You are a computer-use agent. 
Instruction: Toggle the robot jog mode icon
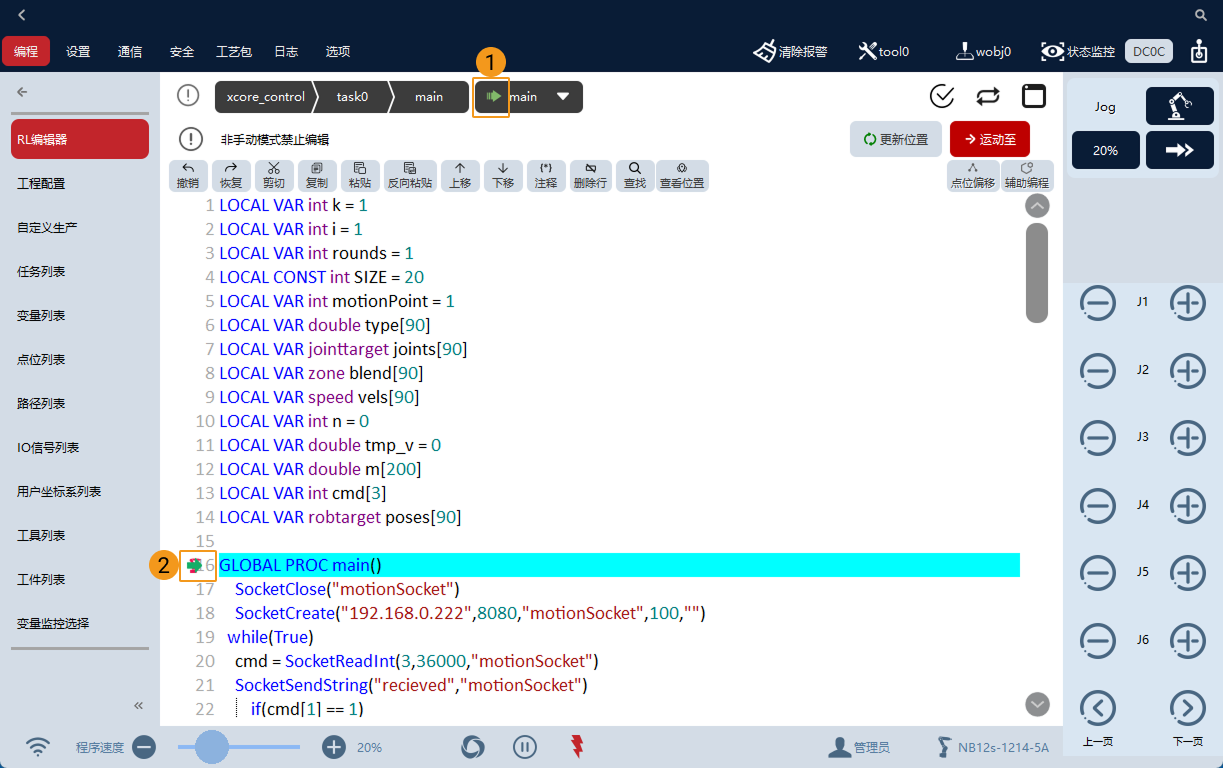click(1179, 106)
